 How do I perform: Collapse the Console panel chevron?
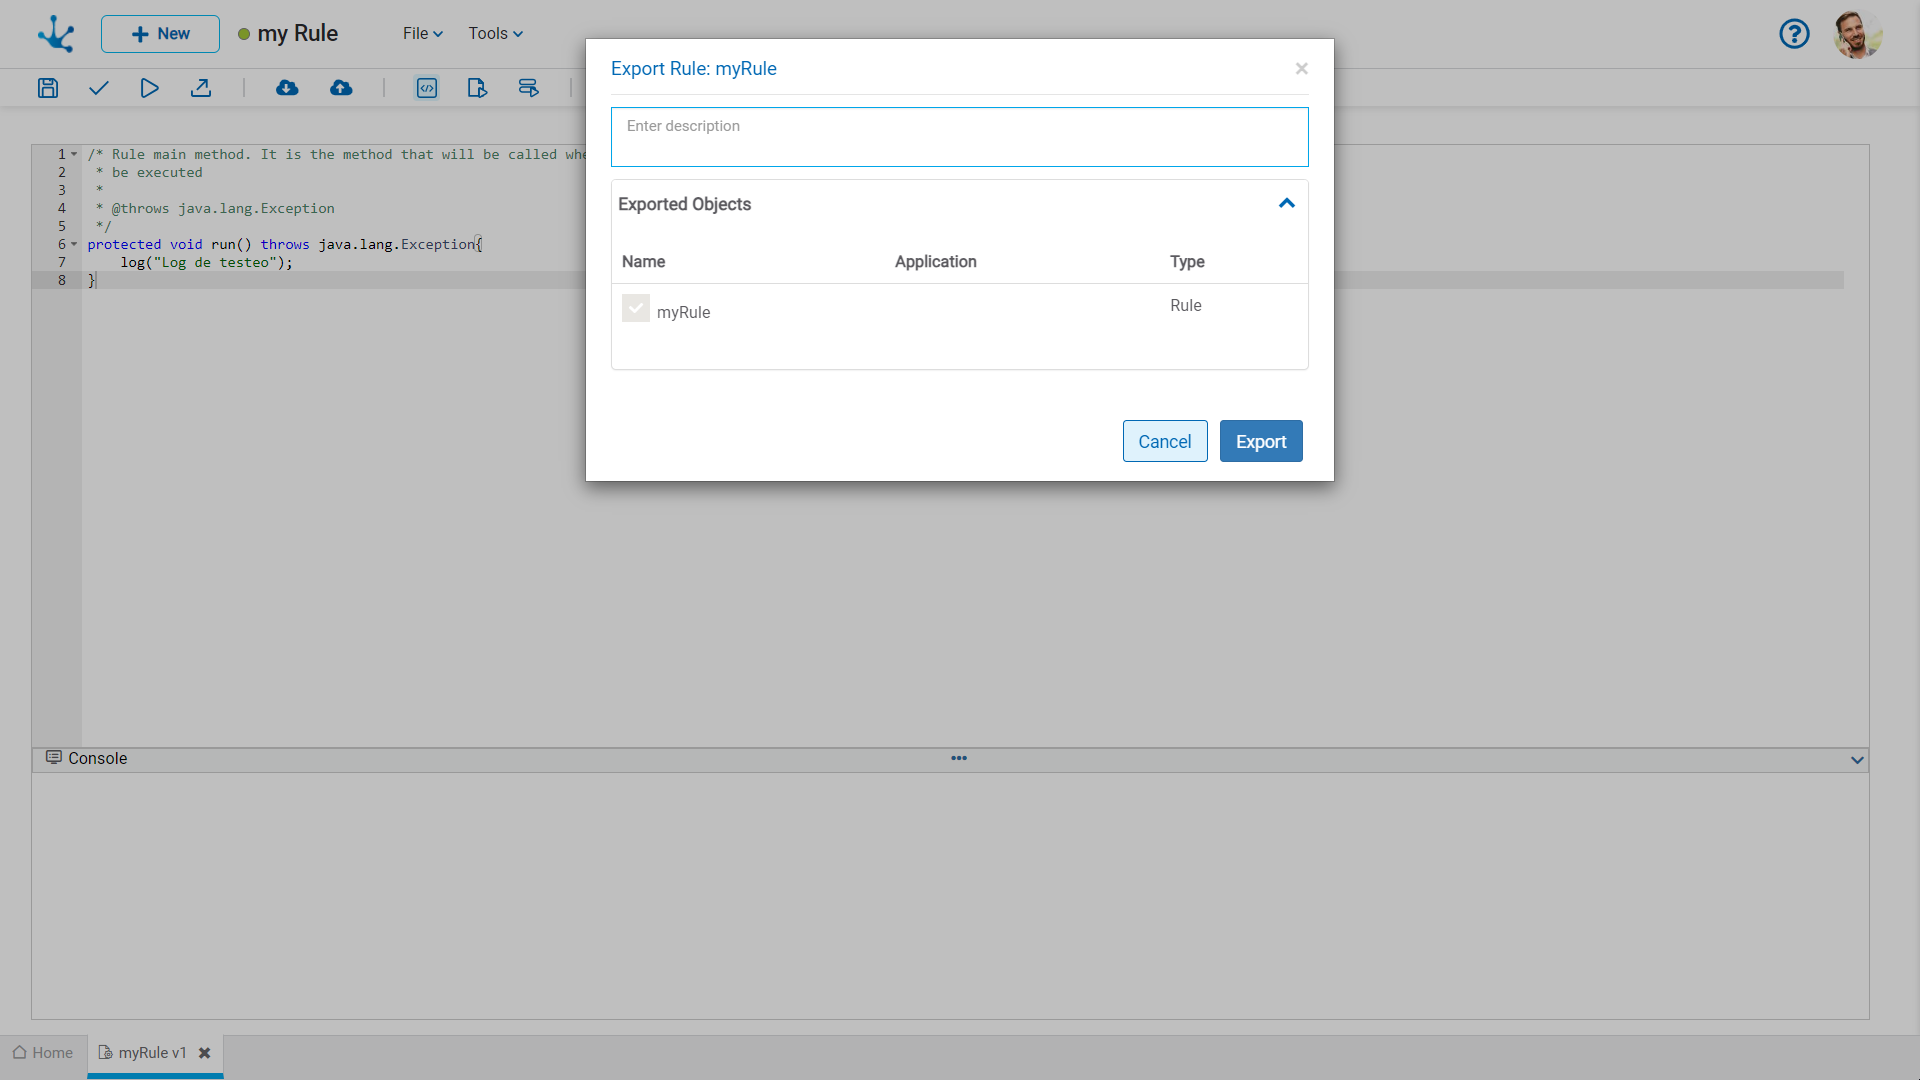[x=1857, y=760]
